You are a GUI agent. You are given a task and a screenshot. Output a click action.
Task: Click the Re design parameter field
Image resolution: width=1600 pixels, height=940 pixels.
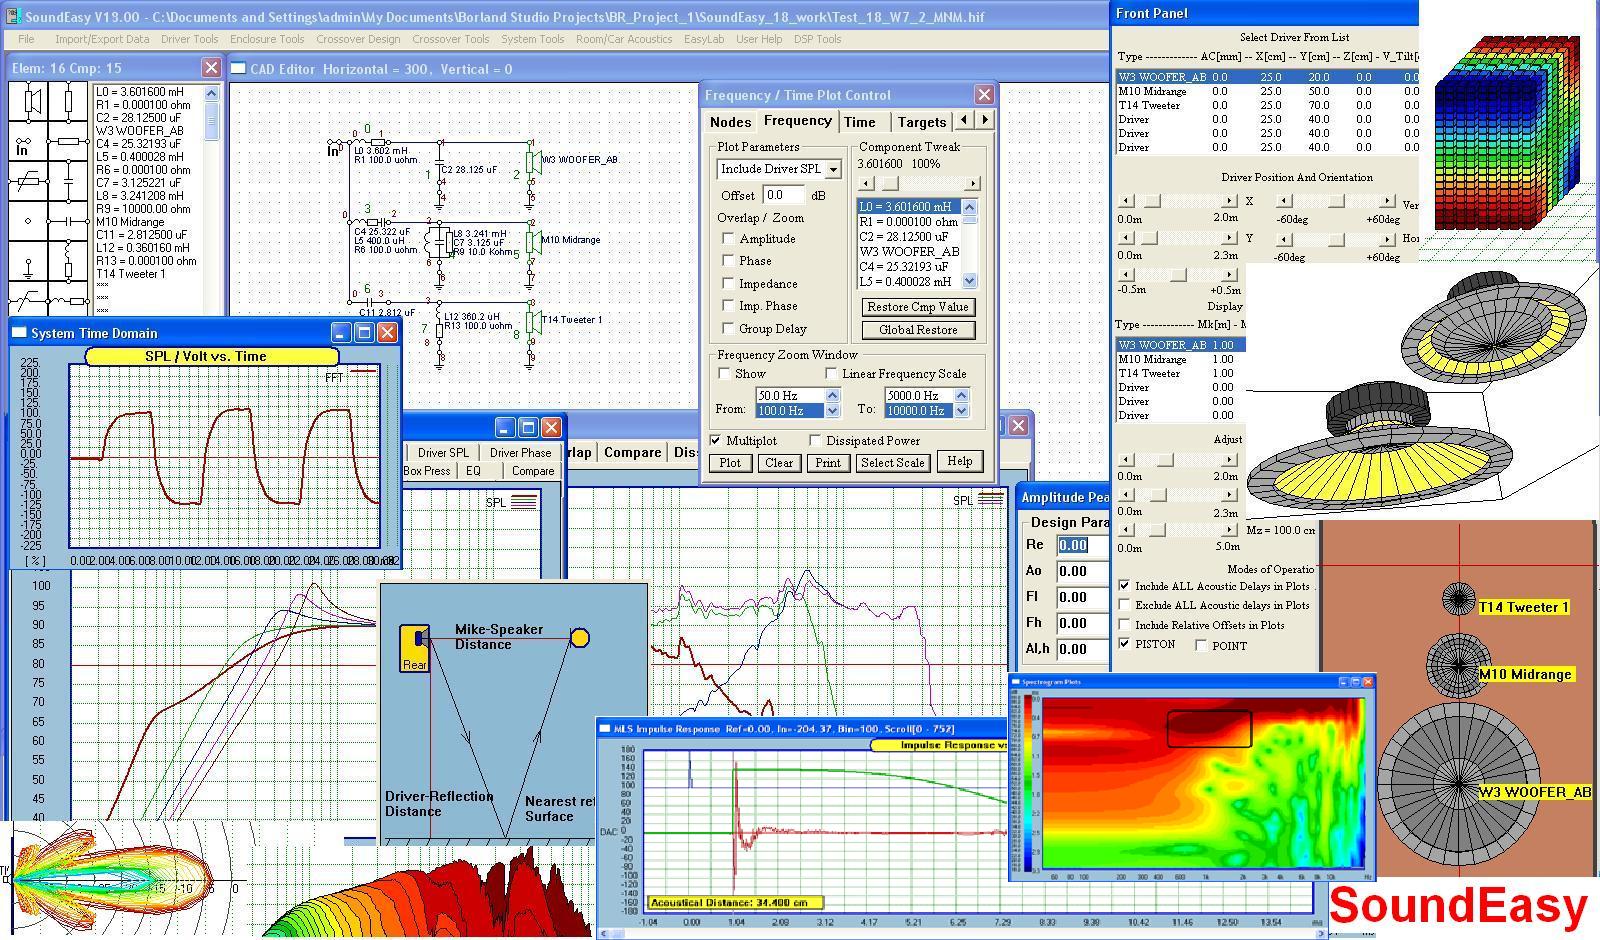pyautogui.click(x=1082, y=545)
